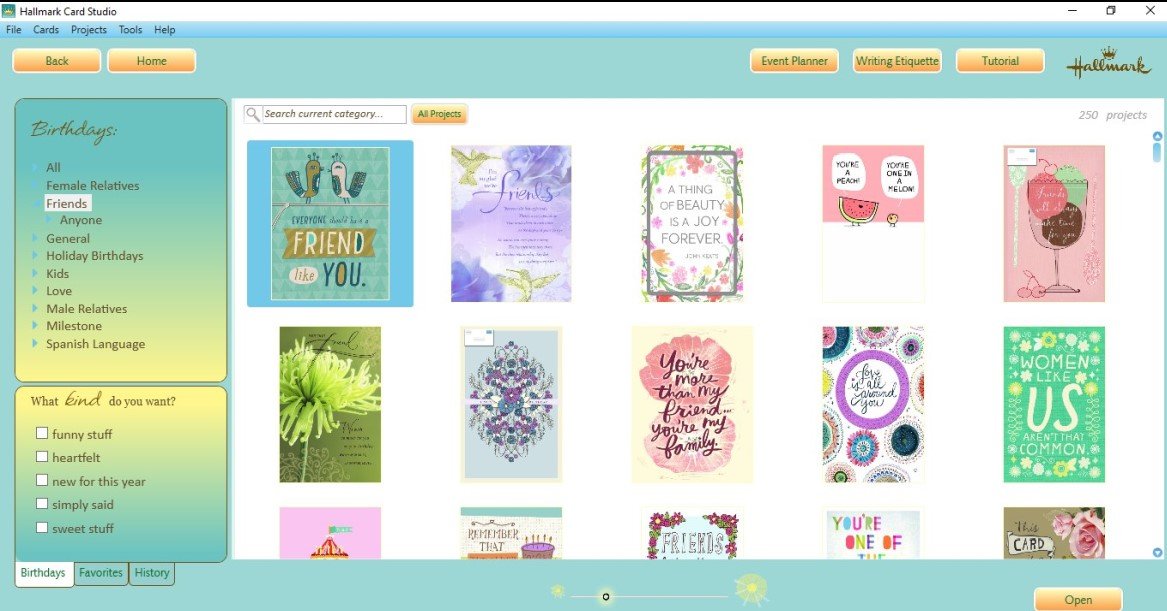Enable the 'new for this year' filter
Image resolution: width=1167 pixels, height=611 pixels.
(42, 481)
